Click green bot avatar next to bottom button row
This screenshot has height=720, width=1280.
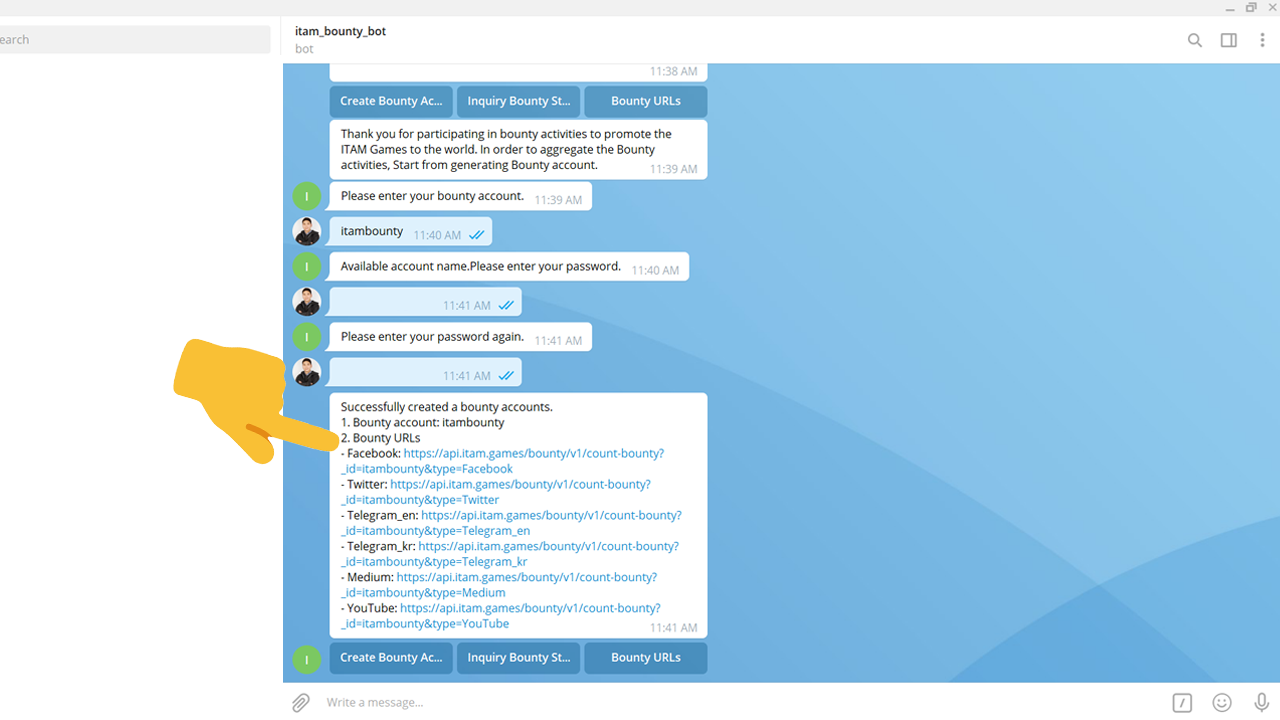[307, 659]
